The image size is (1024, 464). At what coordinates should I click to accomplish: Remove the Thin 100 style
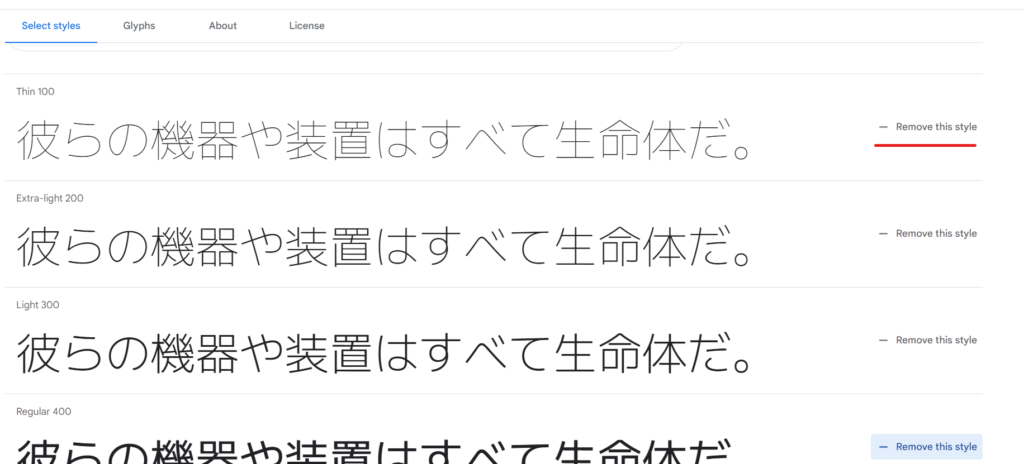pyautogui.click(x=927, y=127)
